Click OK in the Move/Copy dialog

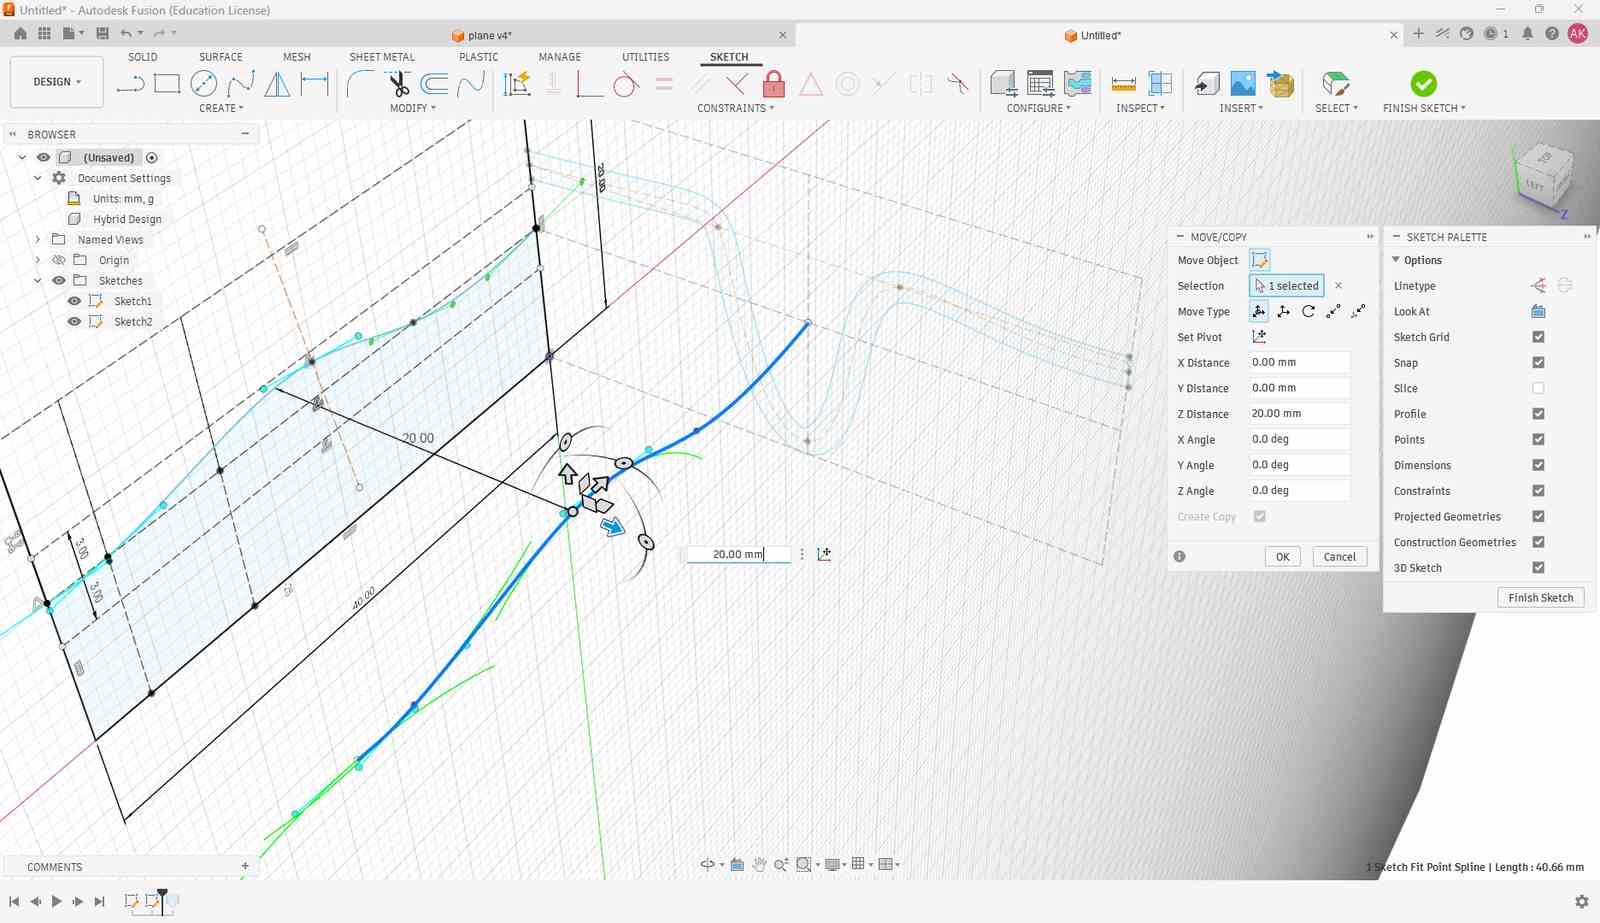pos(1283,557)
